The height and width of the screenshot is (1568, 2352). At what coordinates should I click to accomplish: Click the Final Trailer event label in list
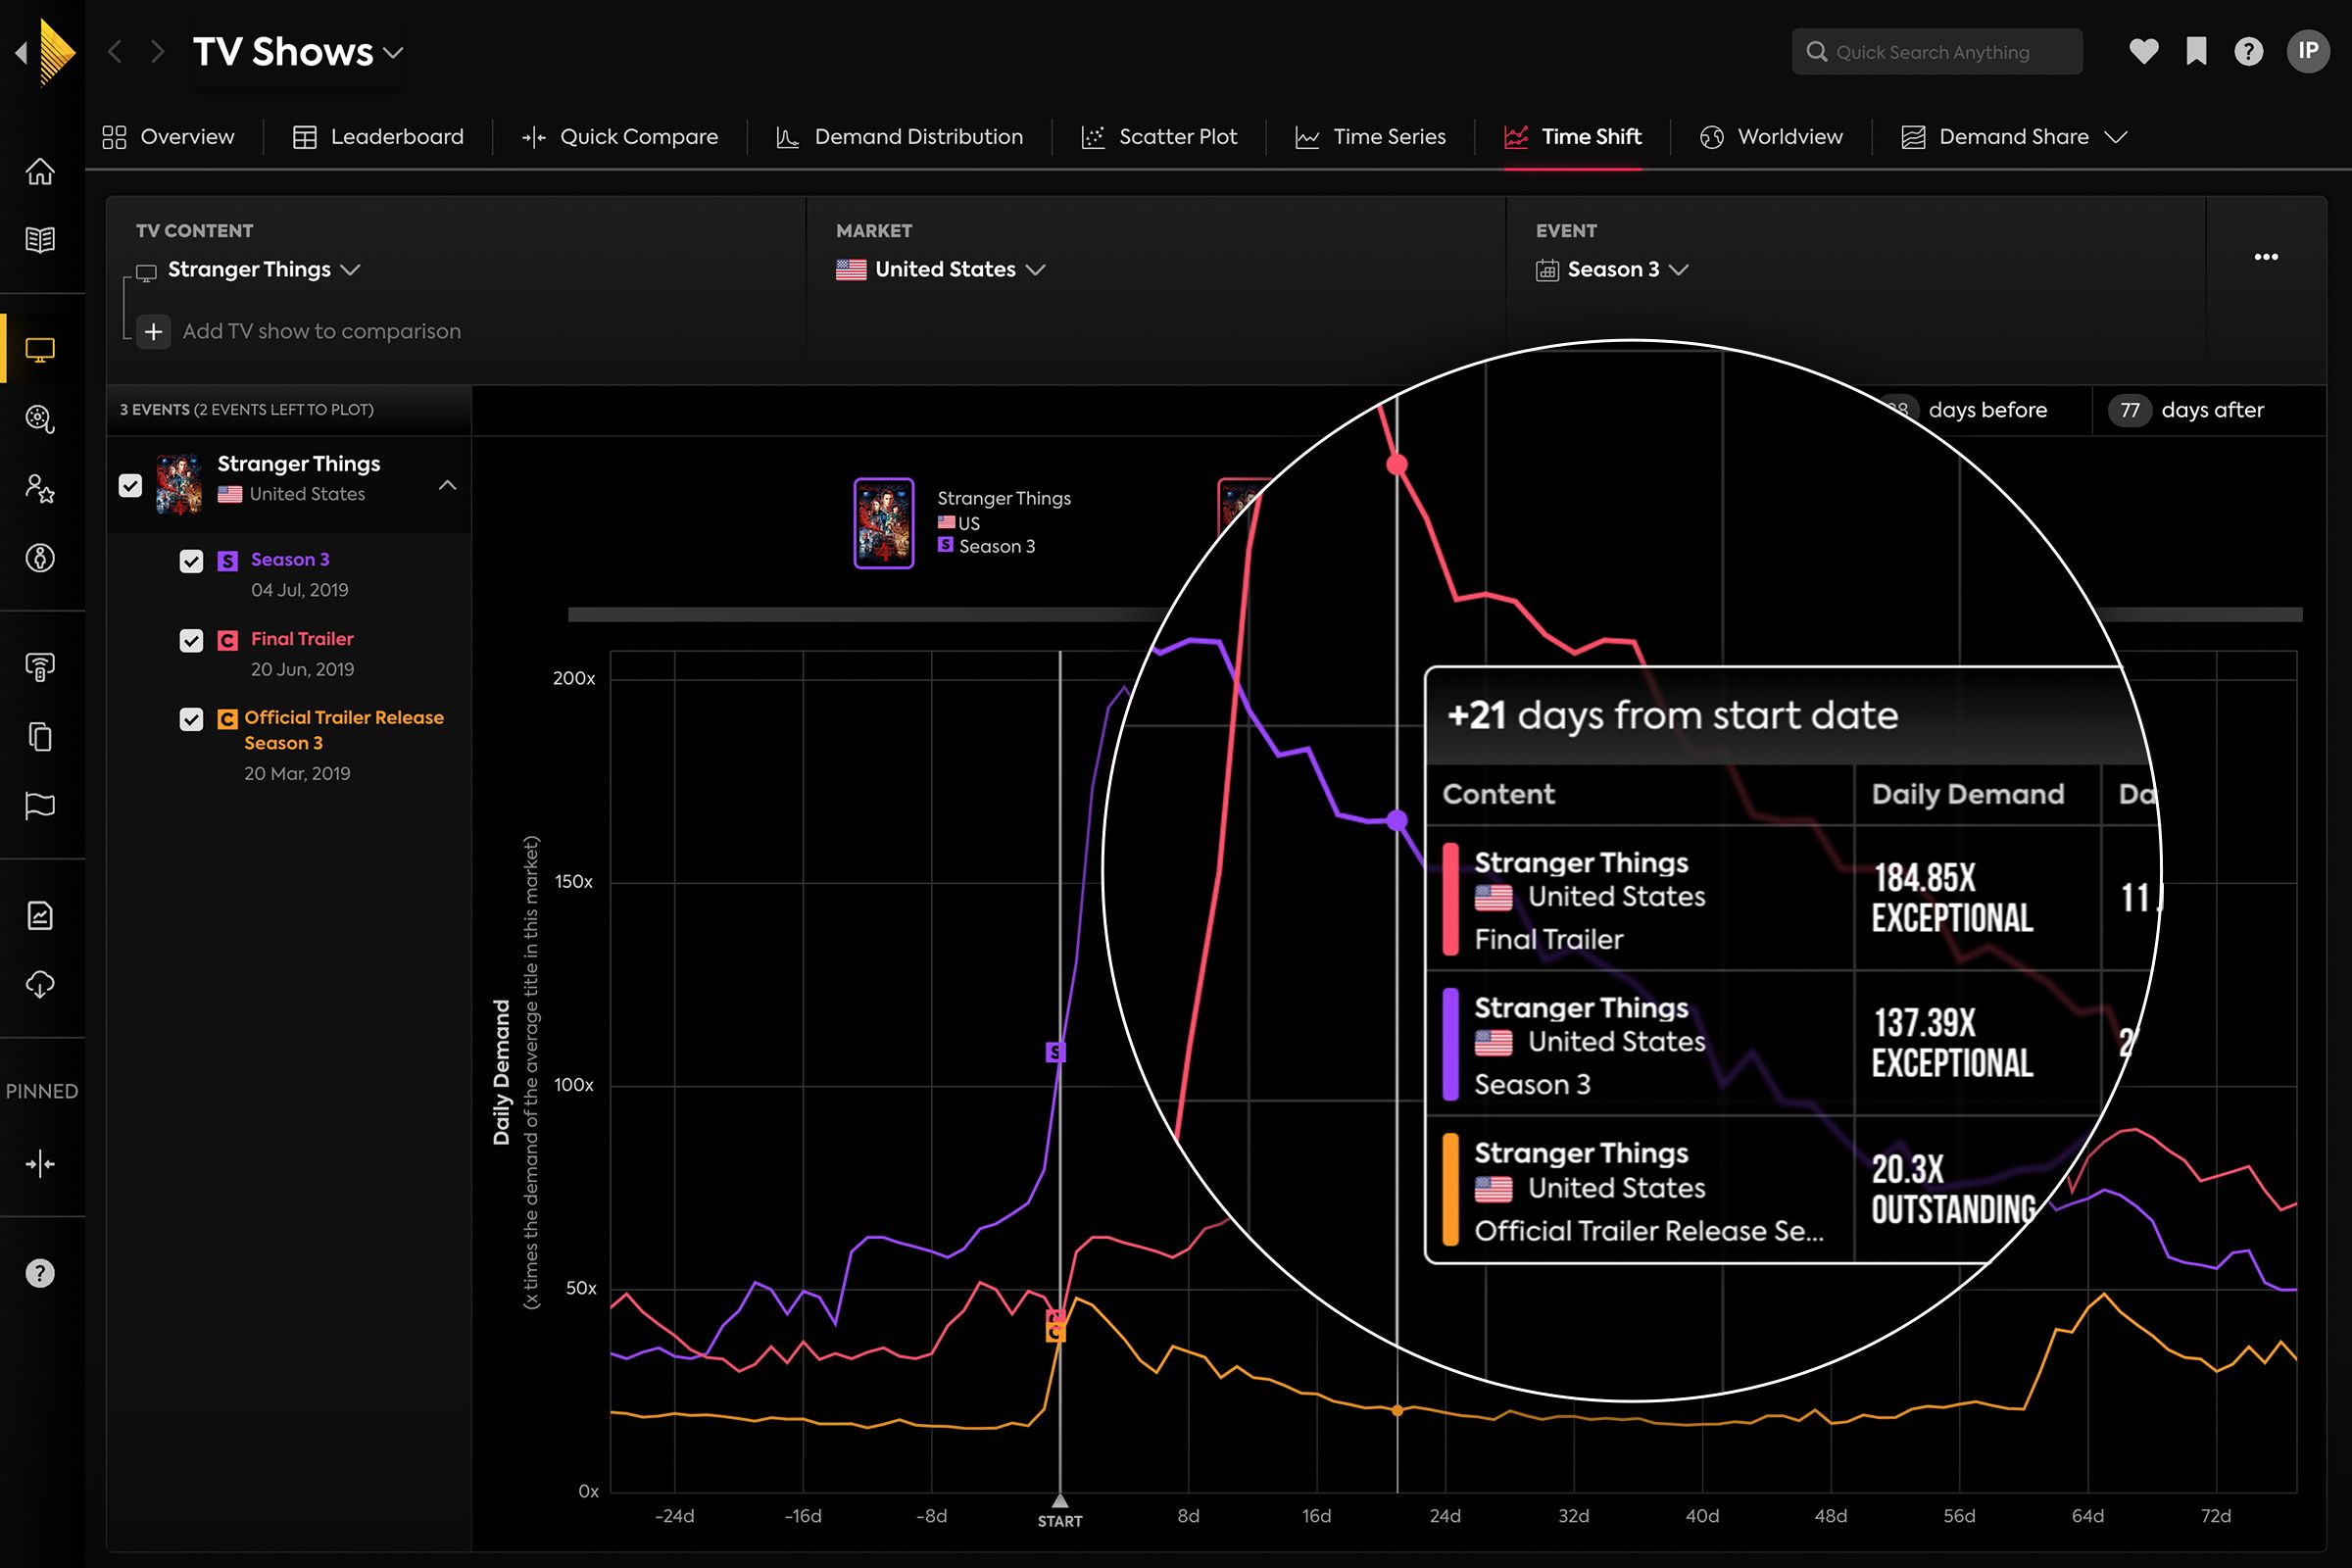(x=302, y=638)
